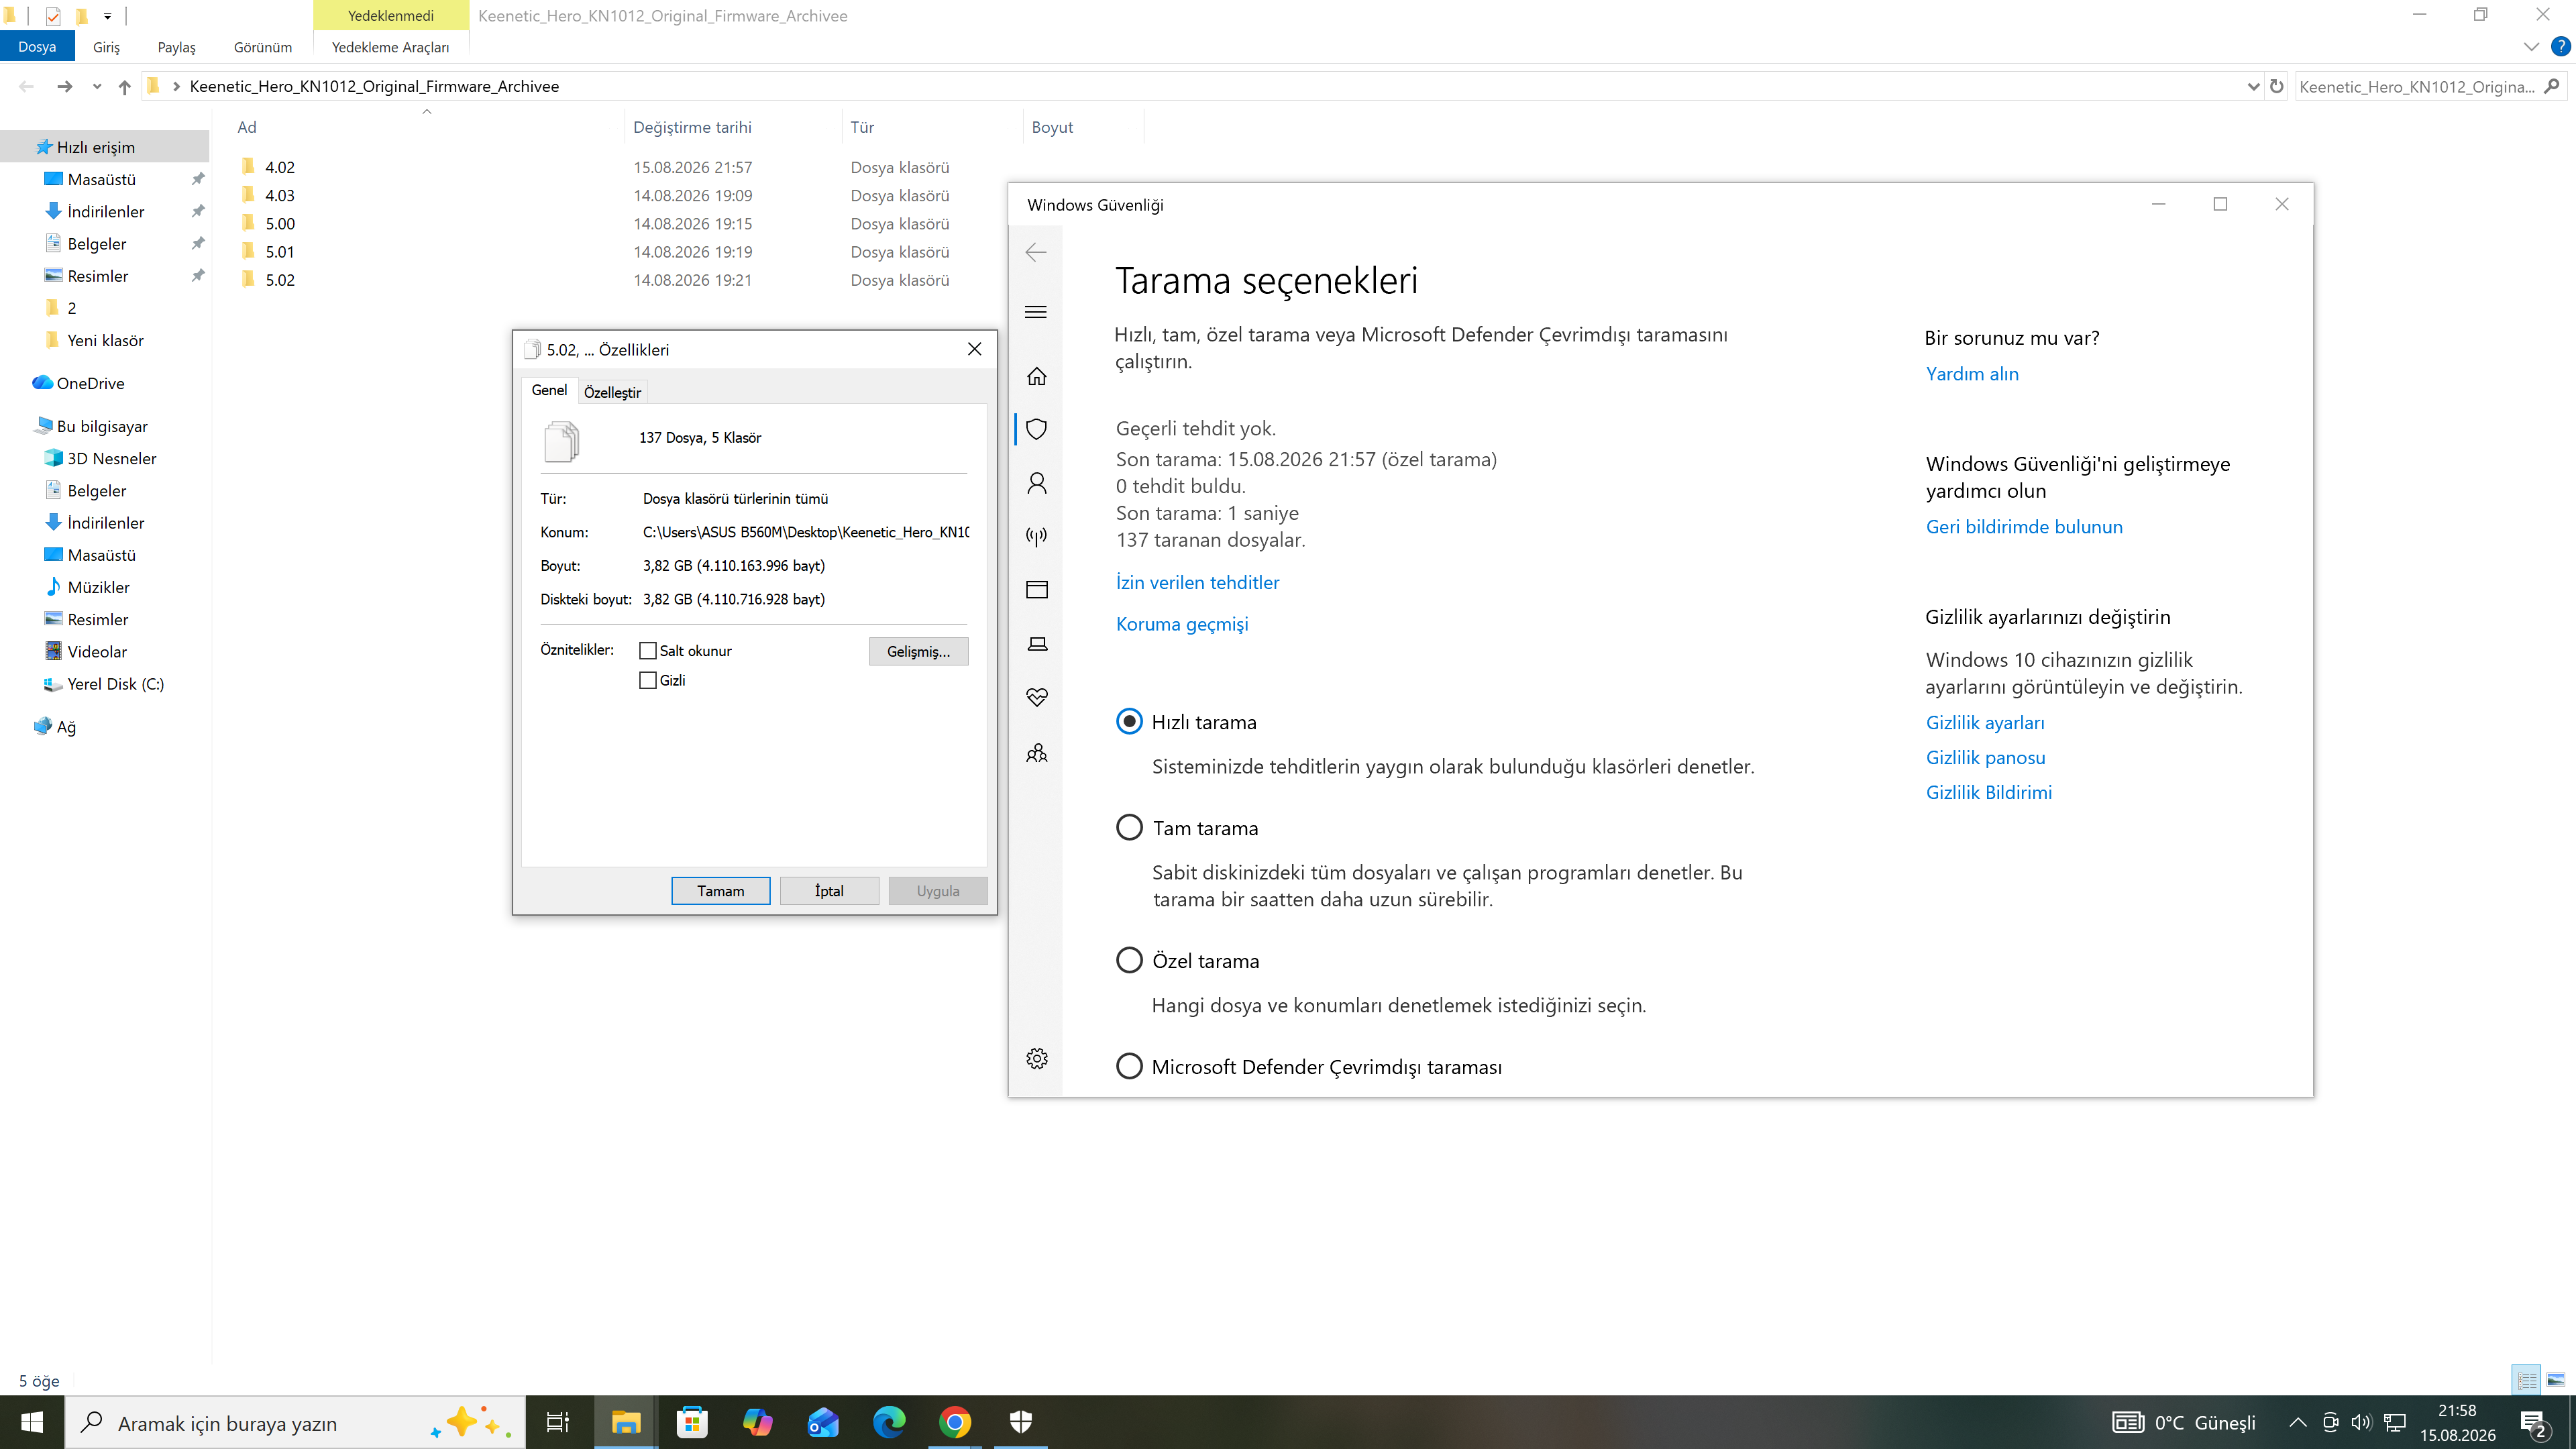Click the Explorer forward navigation arrow
2576x1449 pixels.
tap(65, 87)
